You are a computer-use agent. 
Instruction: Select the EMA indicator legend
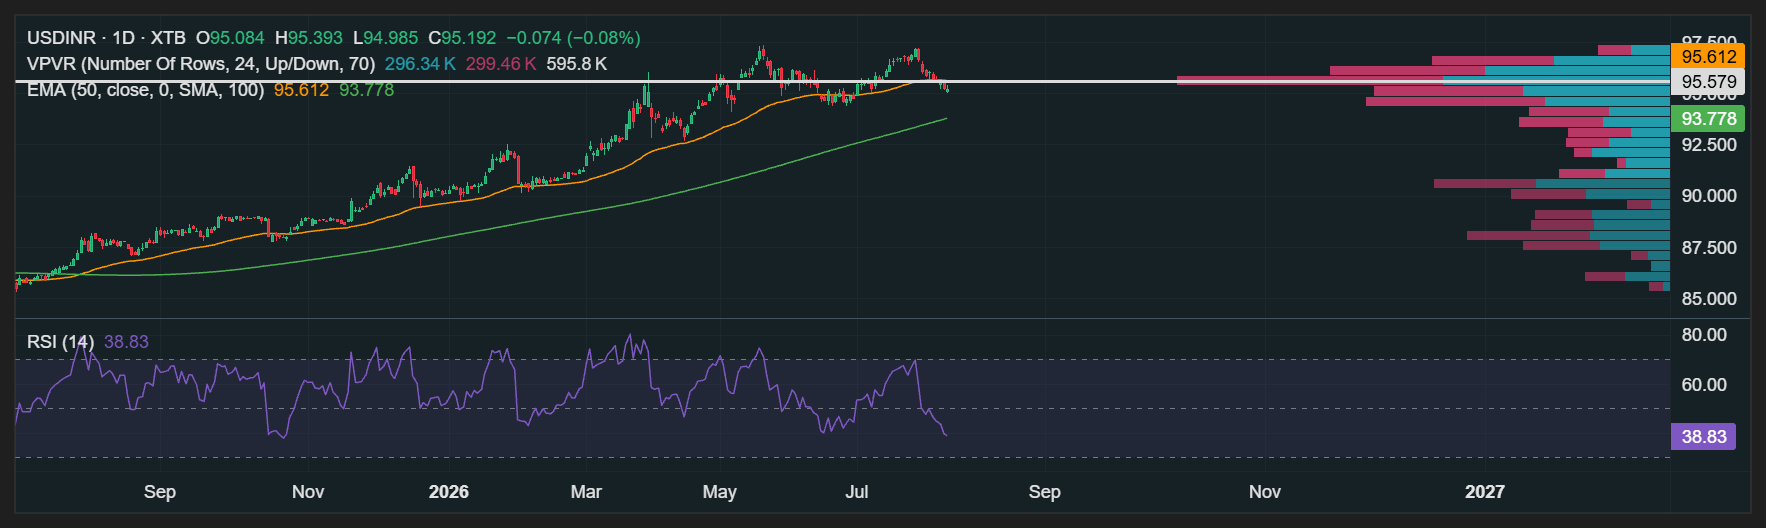146,90
